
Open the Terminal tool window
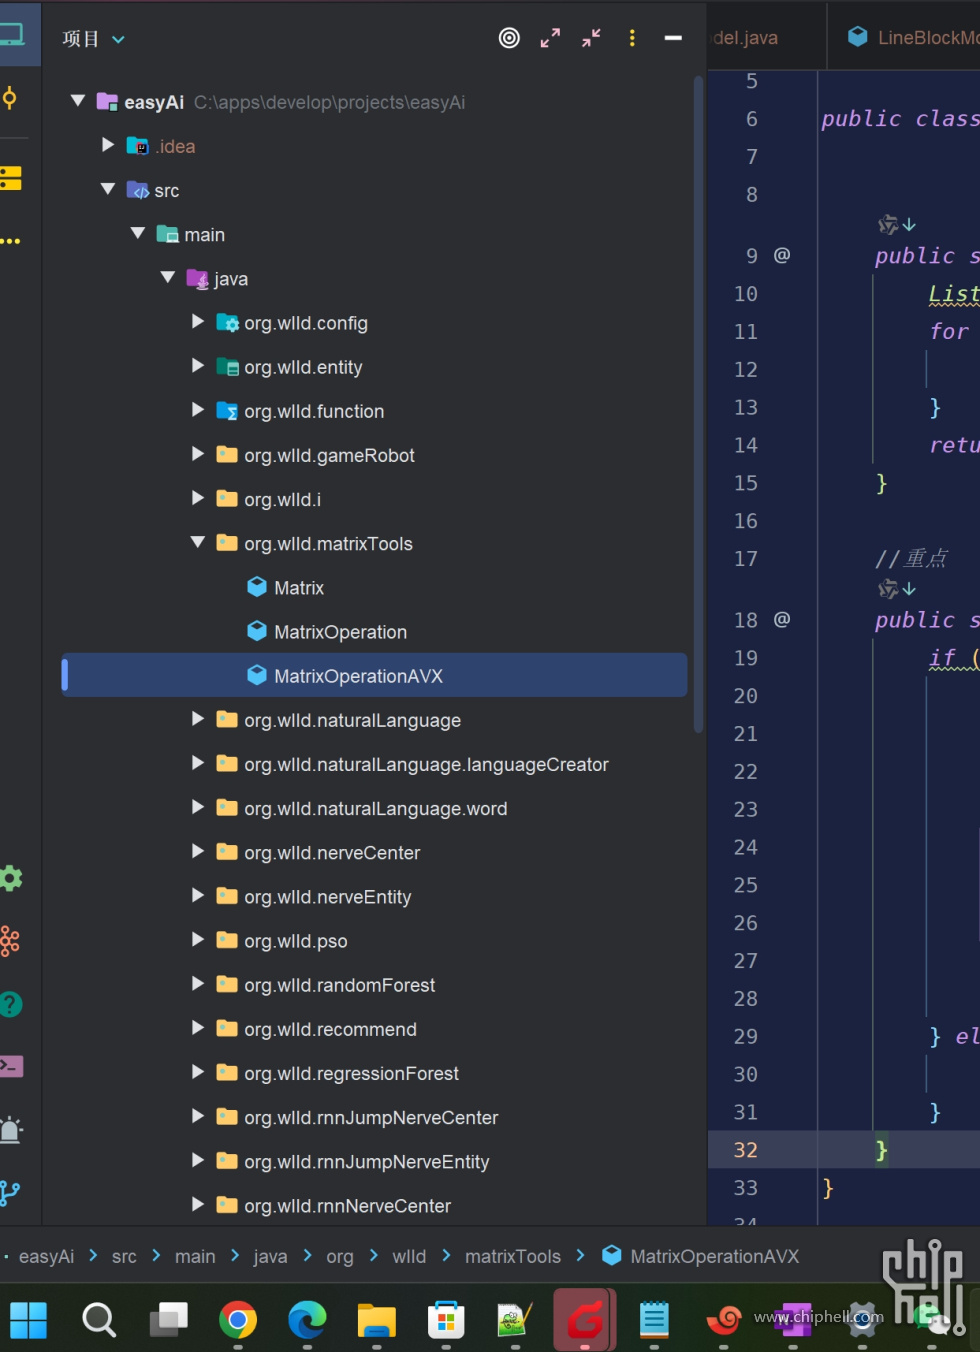click(x=11, y=1066)
